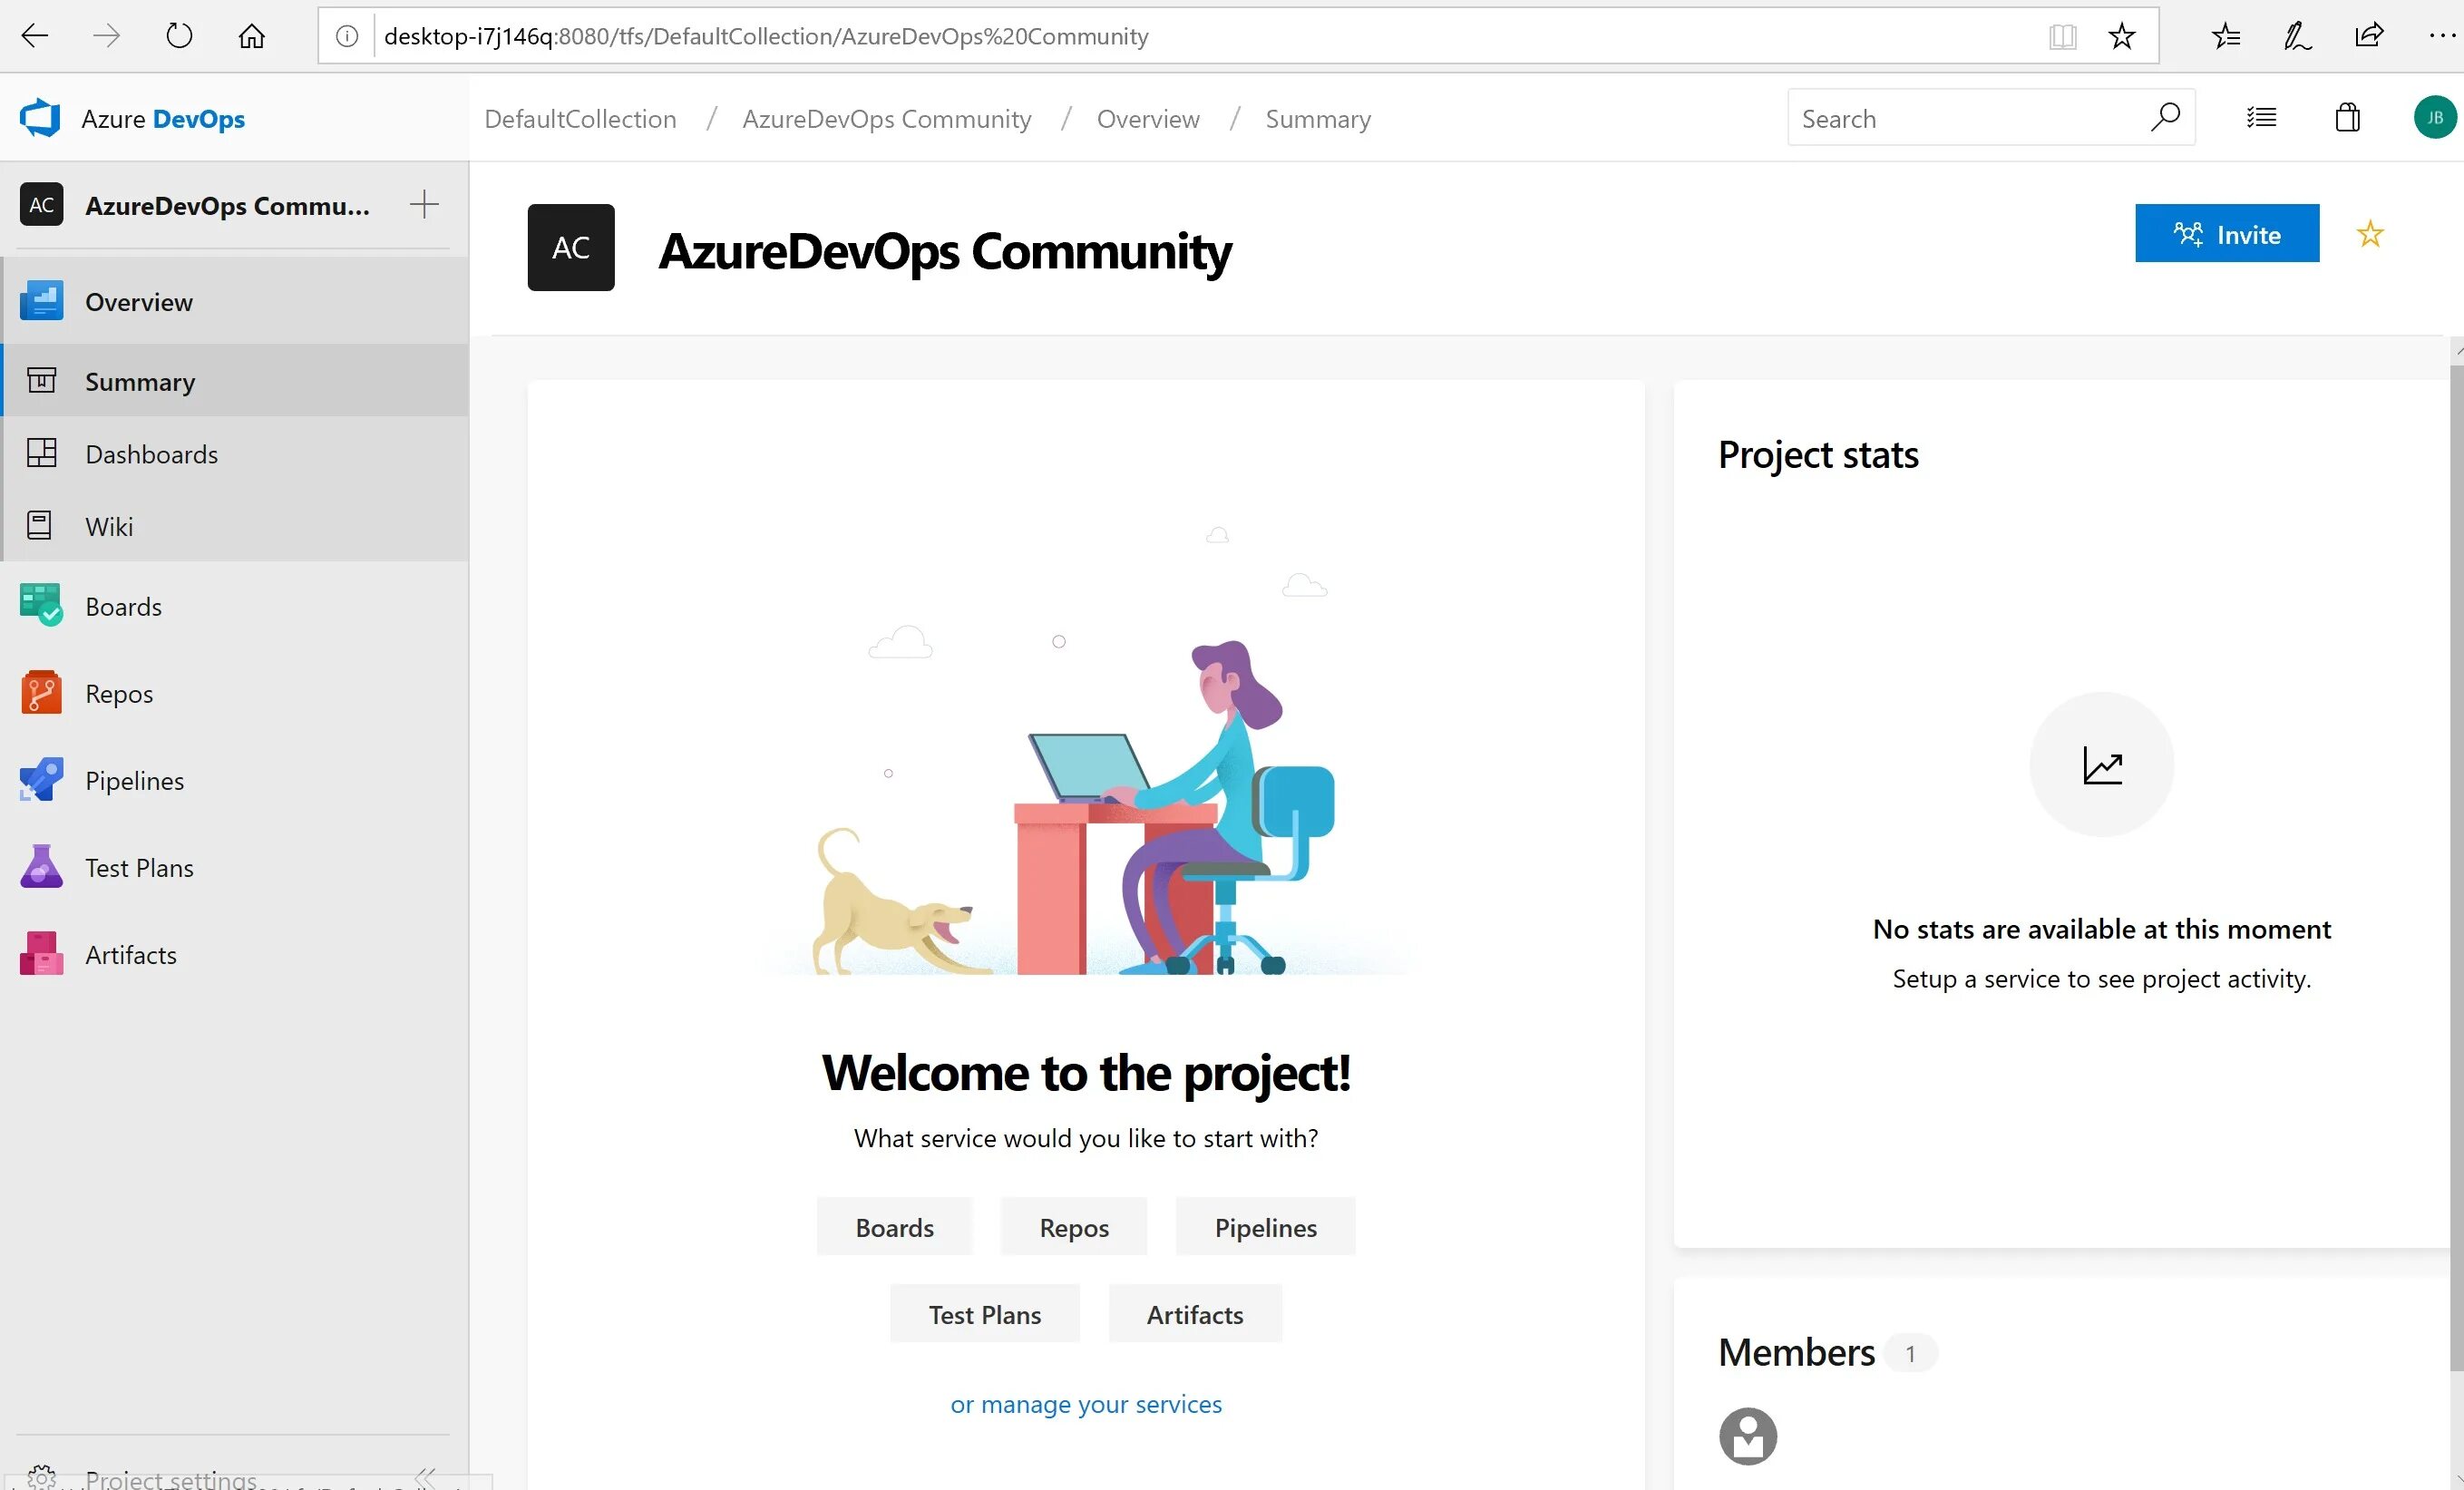Open the Repos hub icon
This screenshot has width=2464, height=1490.
[x=41, y=693]
